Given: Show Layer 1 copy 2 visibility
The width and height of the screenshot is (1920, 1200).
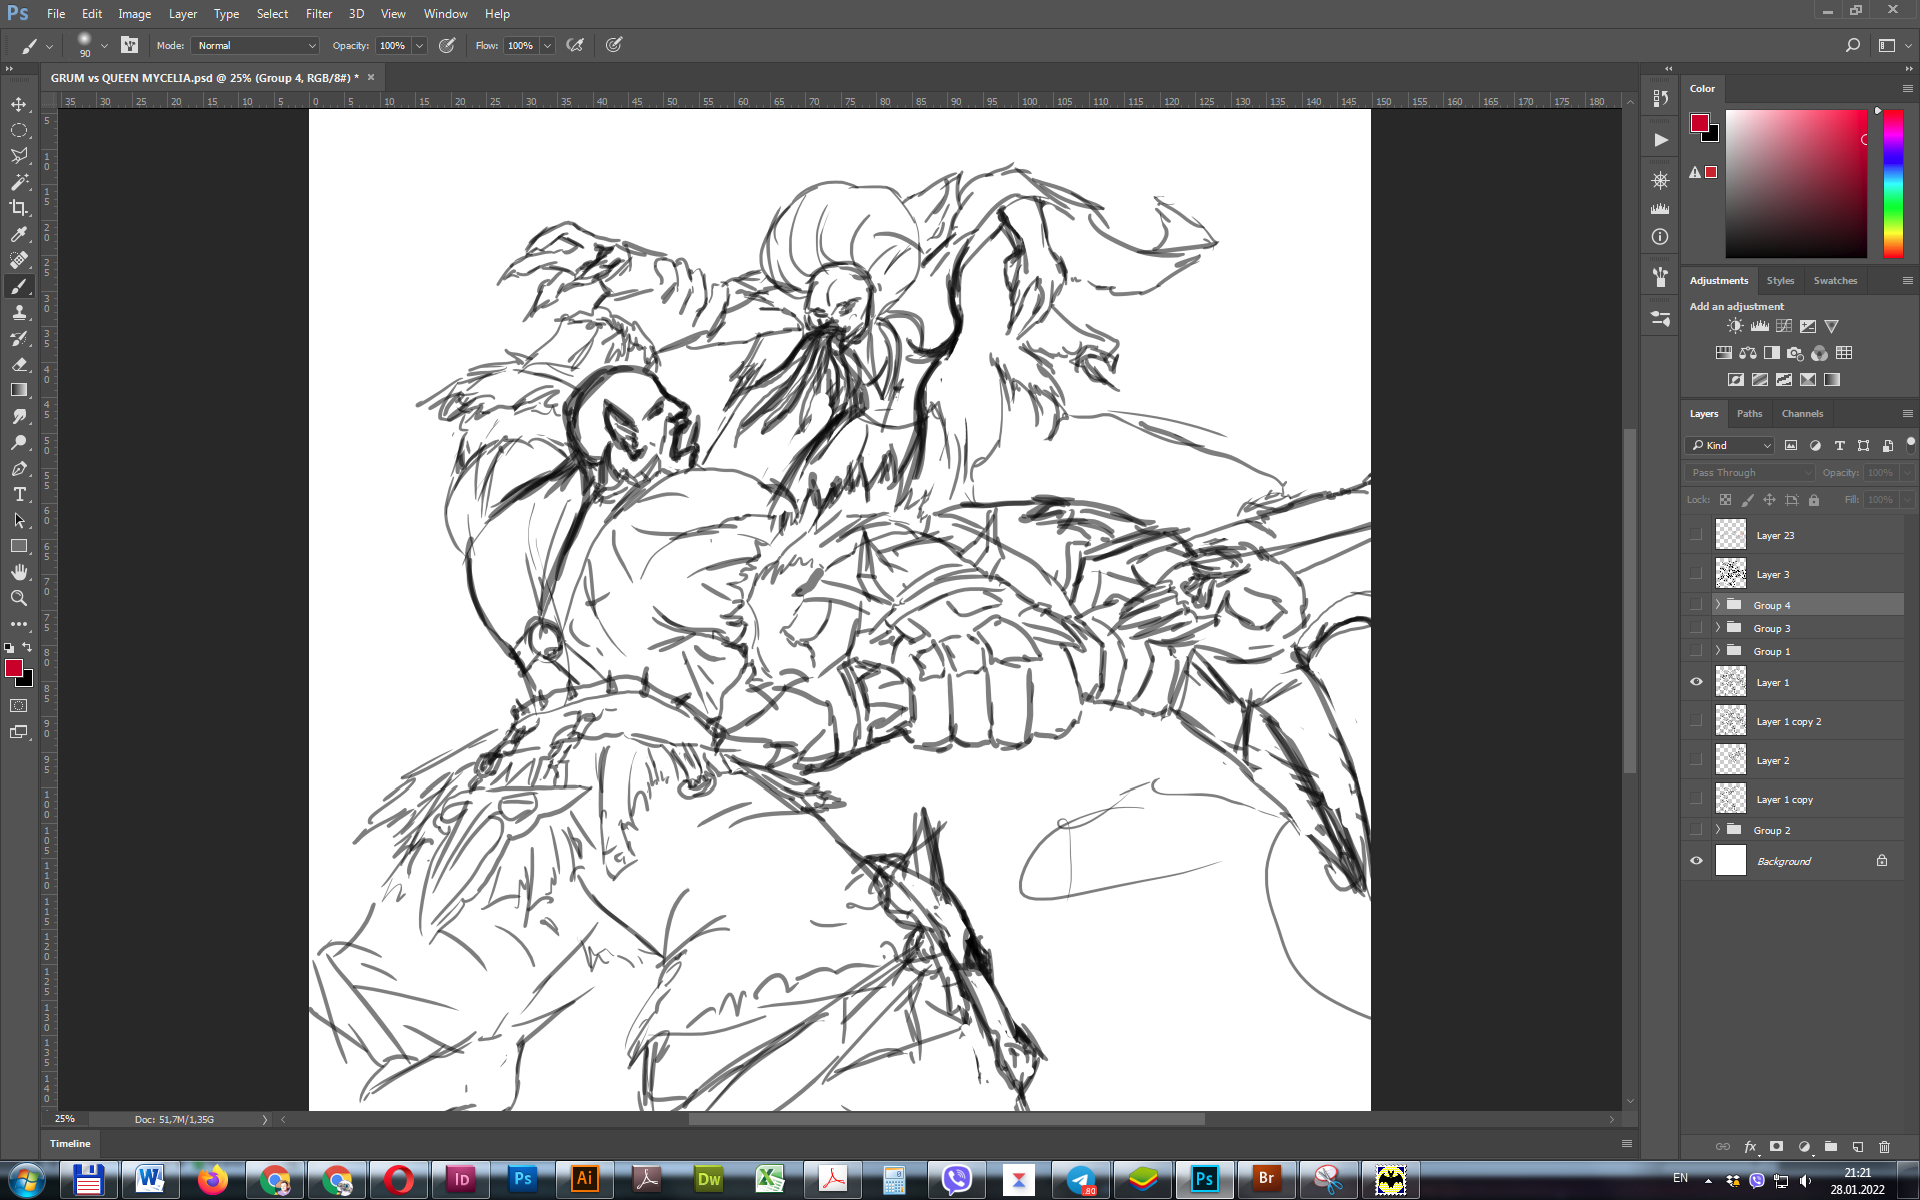Looking at the screenshot, I should (x=1696, y=721).
